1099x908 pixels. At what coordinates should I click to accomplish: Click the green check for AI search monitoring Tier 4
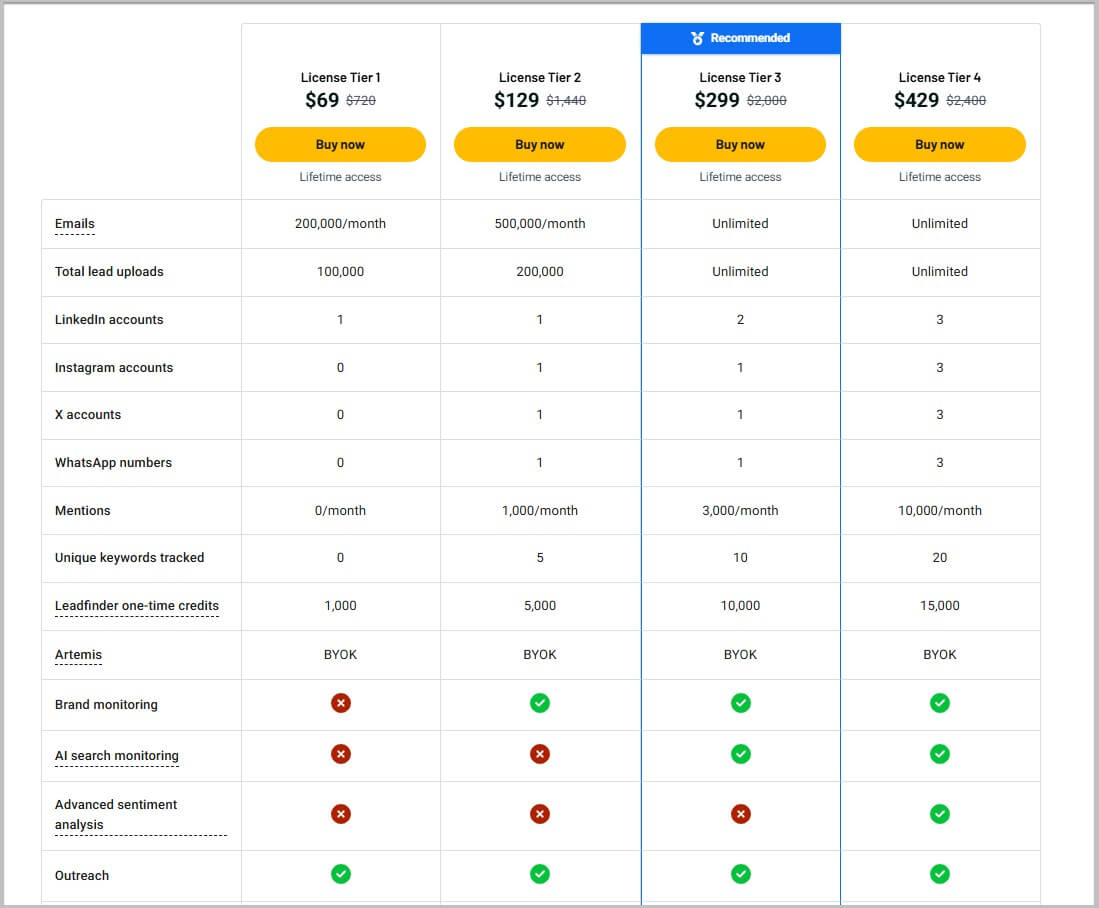click(939, 754)
